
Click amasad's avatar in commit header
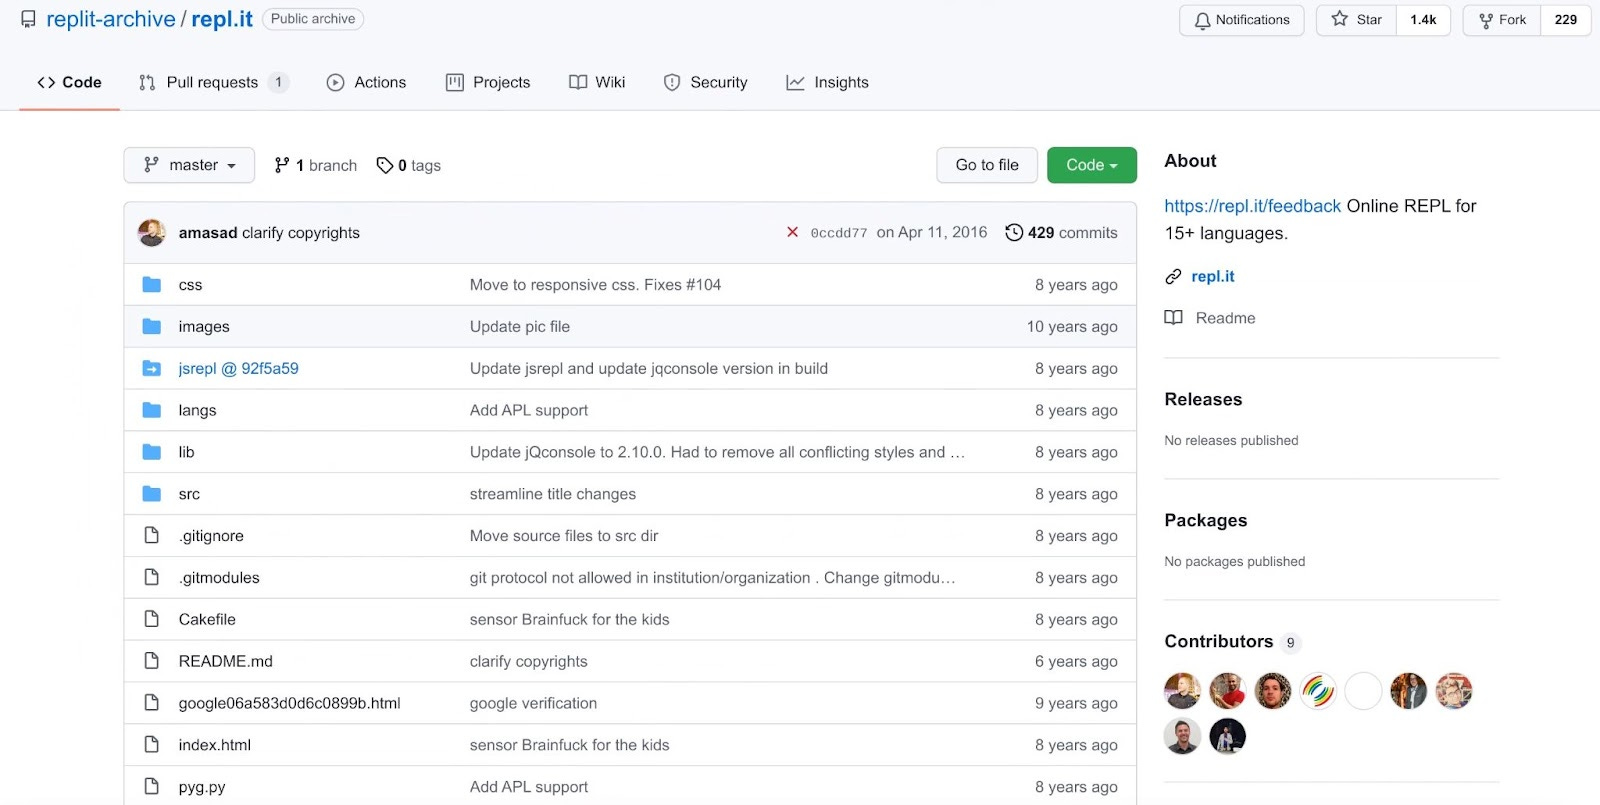coord(152,232)
